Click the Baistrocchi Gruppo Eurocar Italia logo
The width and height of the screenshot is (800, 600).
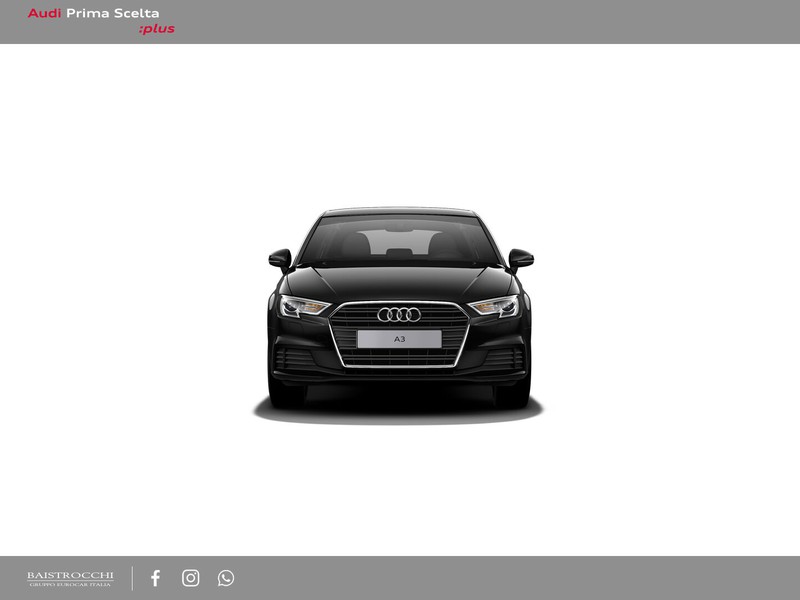(x=70, y=579)
